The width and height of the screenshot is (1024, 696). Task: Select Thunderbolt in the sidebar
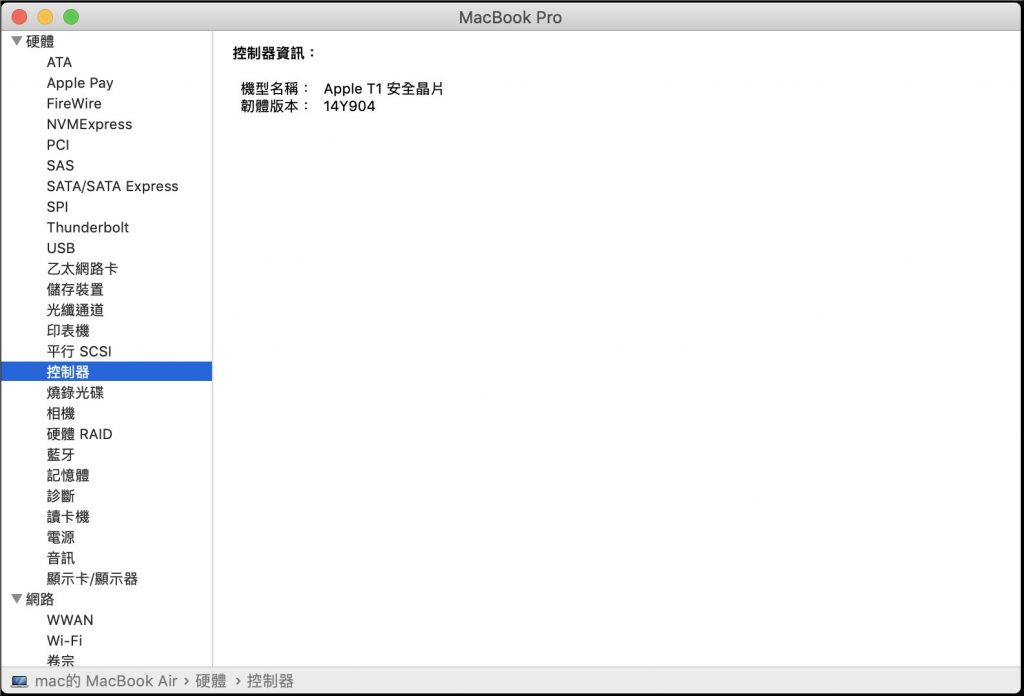coord(87,227)
